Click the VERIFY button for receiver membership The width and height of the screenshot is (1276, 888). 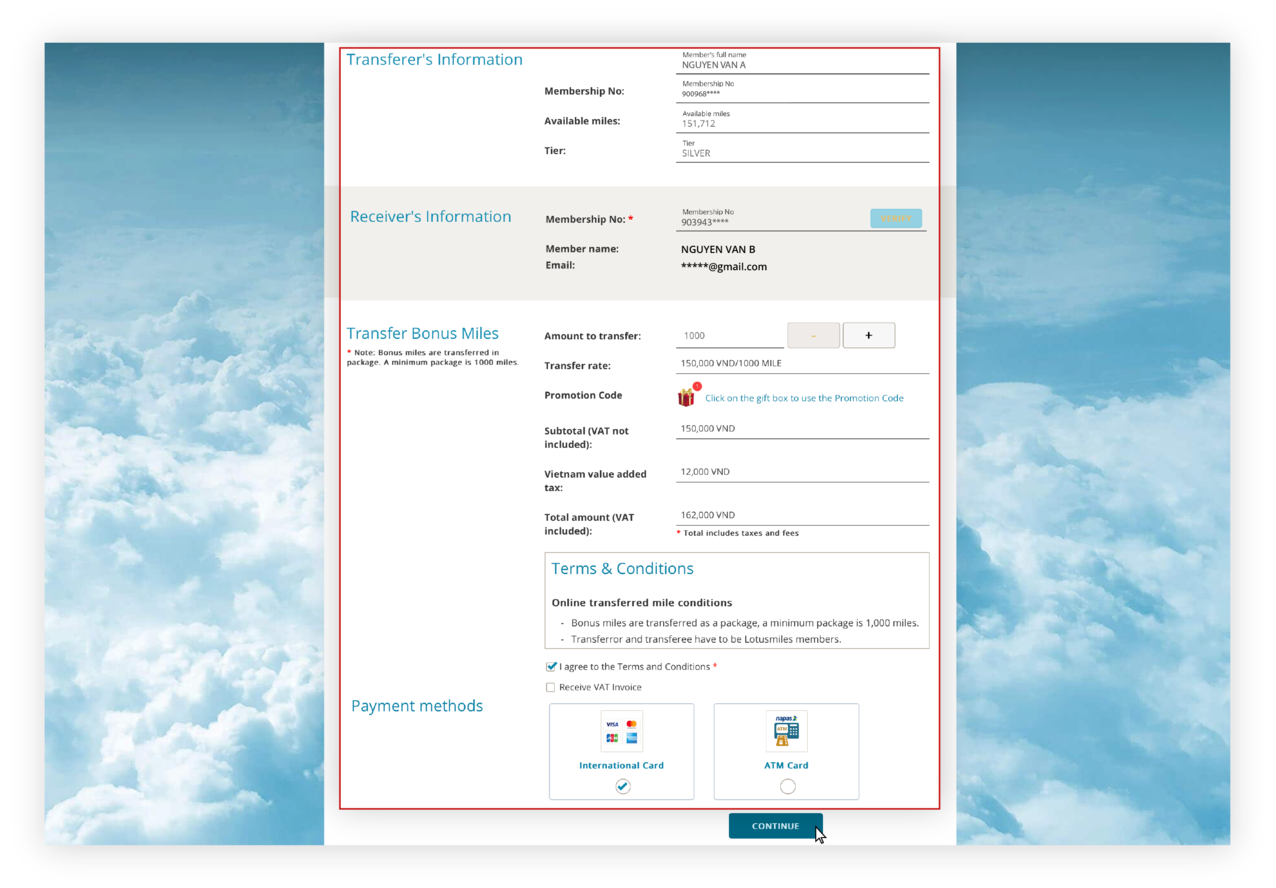(x=895, y=218)
